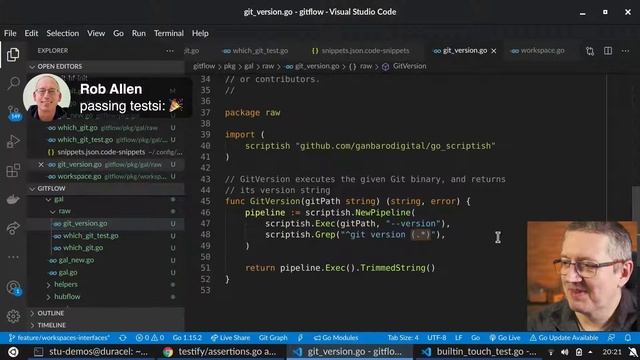This screenshot has width=640, height=360.
Task: Open the Selection menu
Action: [62, 33]
